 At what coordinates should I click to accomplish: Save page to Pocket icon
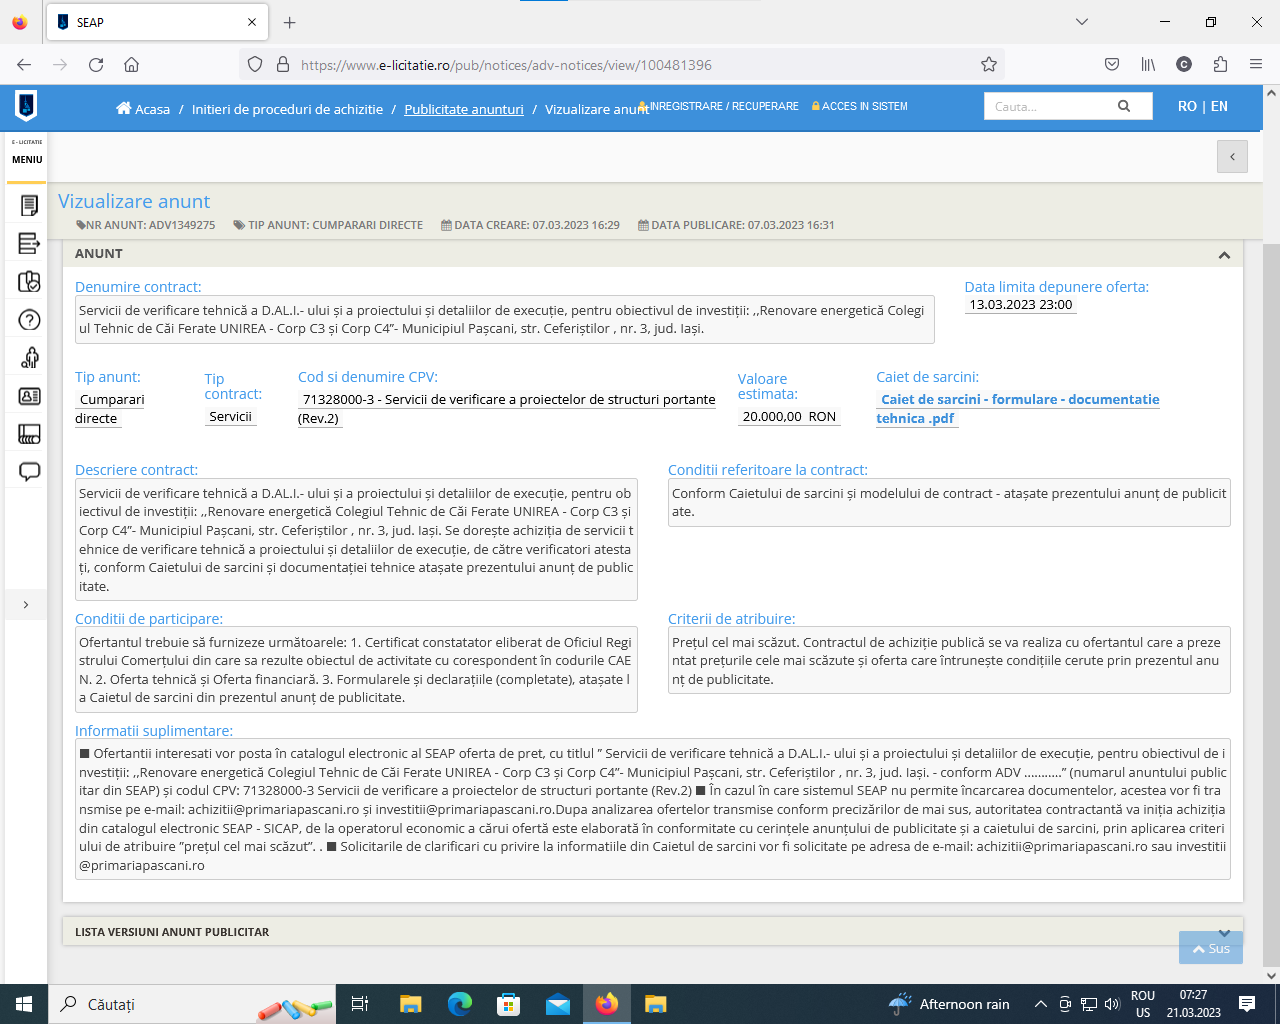click(1112, 64)
